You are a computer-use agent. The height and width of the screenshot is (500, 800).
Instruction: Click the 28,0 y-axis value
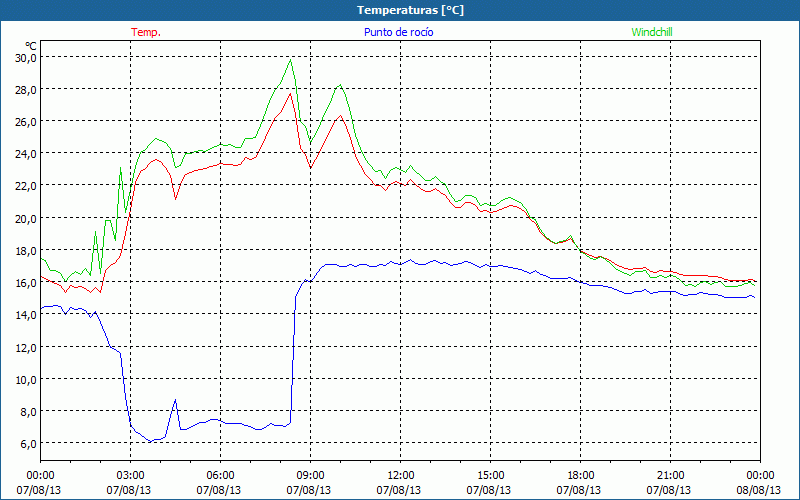26,90
